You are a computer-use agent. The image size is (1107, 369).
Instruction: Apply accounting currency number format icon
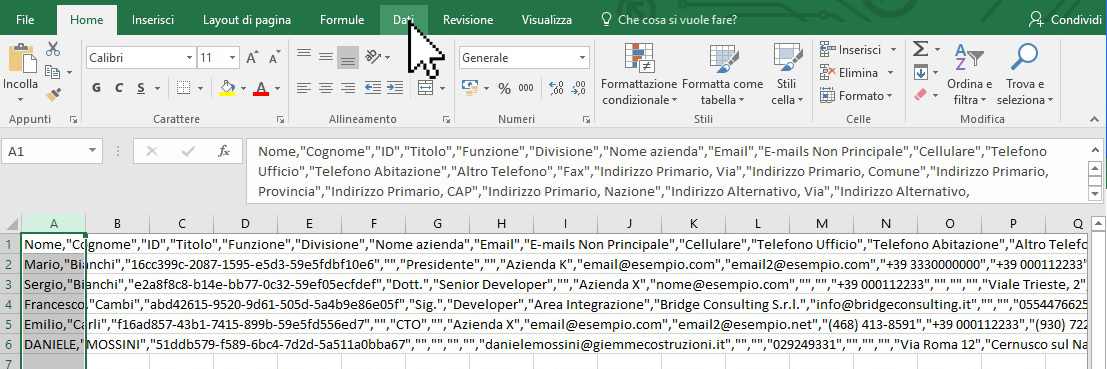(x=470, y=88)
